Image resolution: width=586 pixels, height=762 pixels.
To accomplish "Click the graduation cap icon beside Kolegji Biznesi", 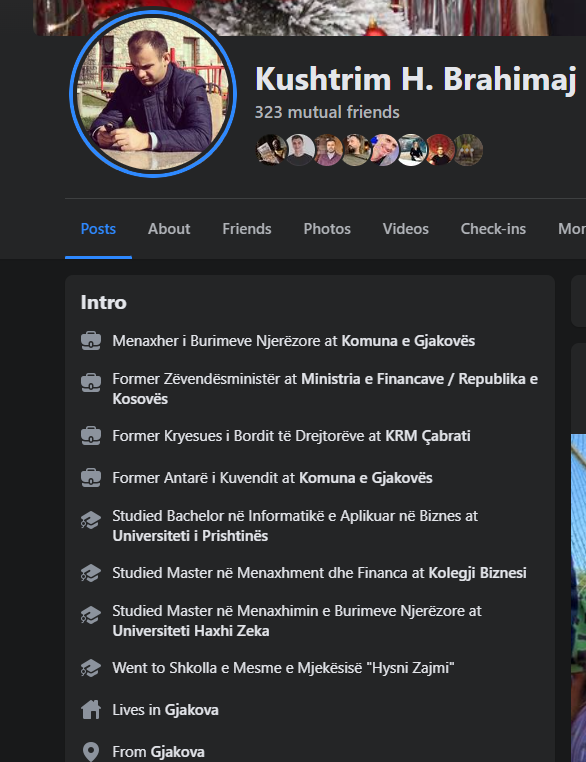I will point(91,573).
